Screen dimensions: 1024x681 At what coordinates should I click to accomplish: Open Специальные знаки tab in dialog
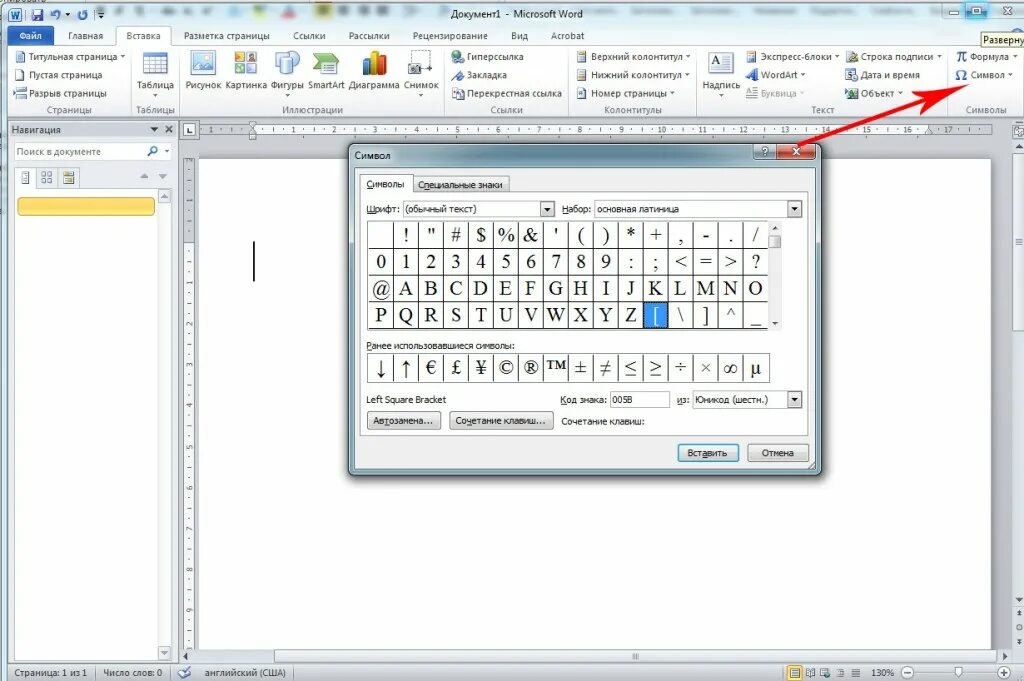coord(460,185)
